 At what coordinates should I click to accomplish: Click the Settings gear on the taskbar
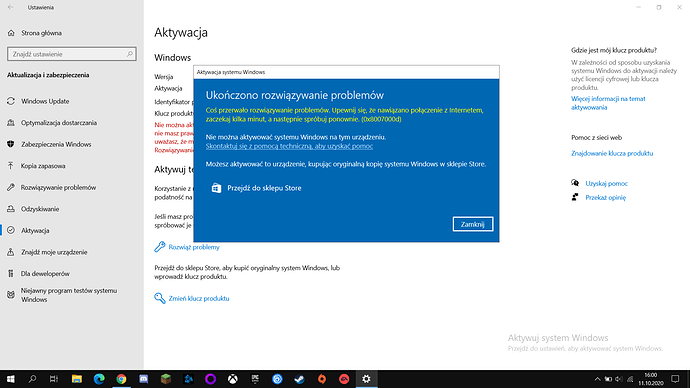tap(367, 379)
